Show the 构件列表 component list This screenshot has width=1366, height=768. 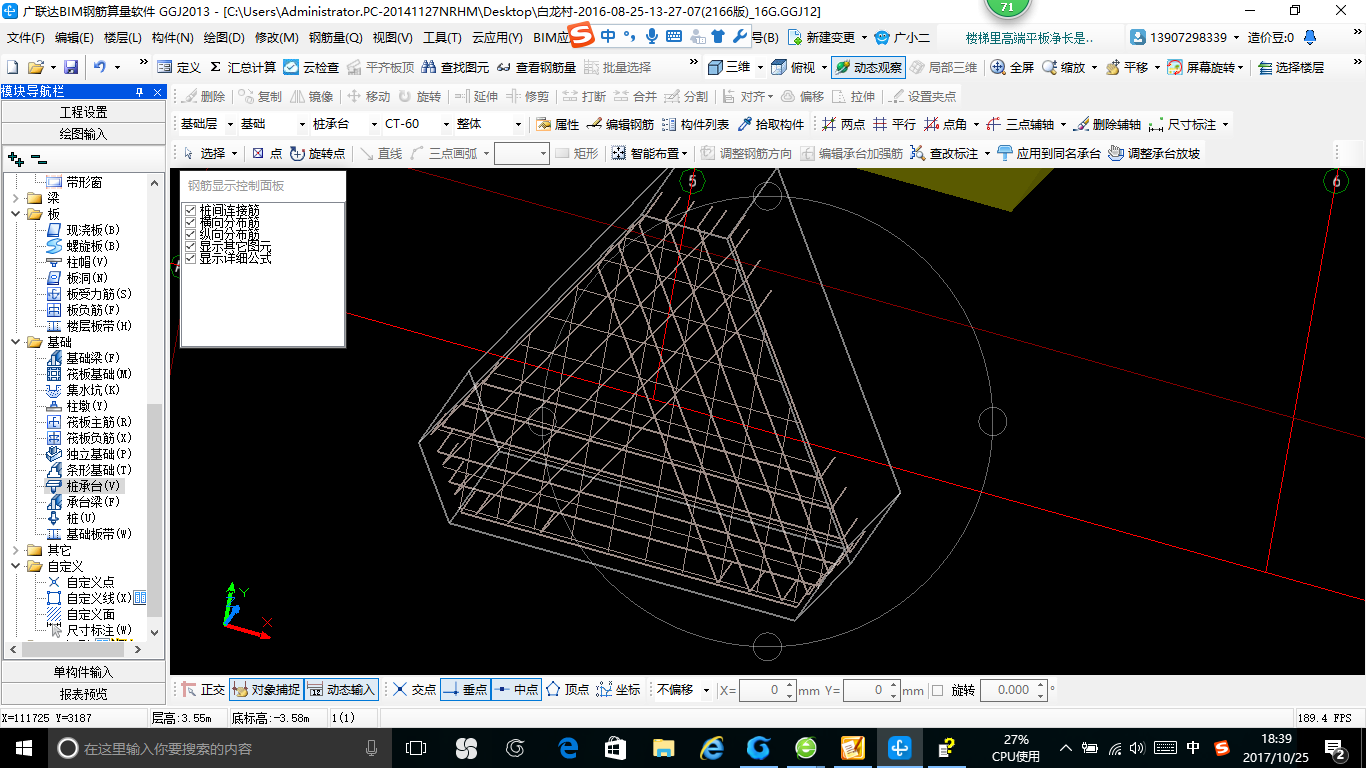point(696,124)
